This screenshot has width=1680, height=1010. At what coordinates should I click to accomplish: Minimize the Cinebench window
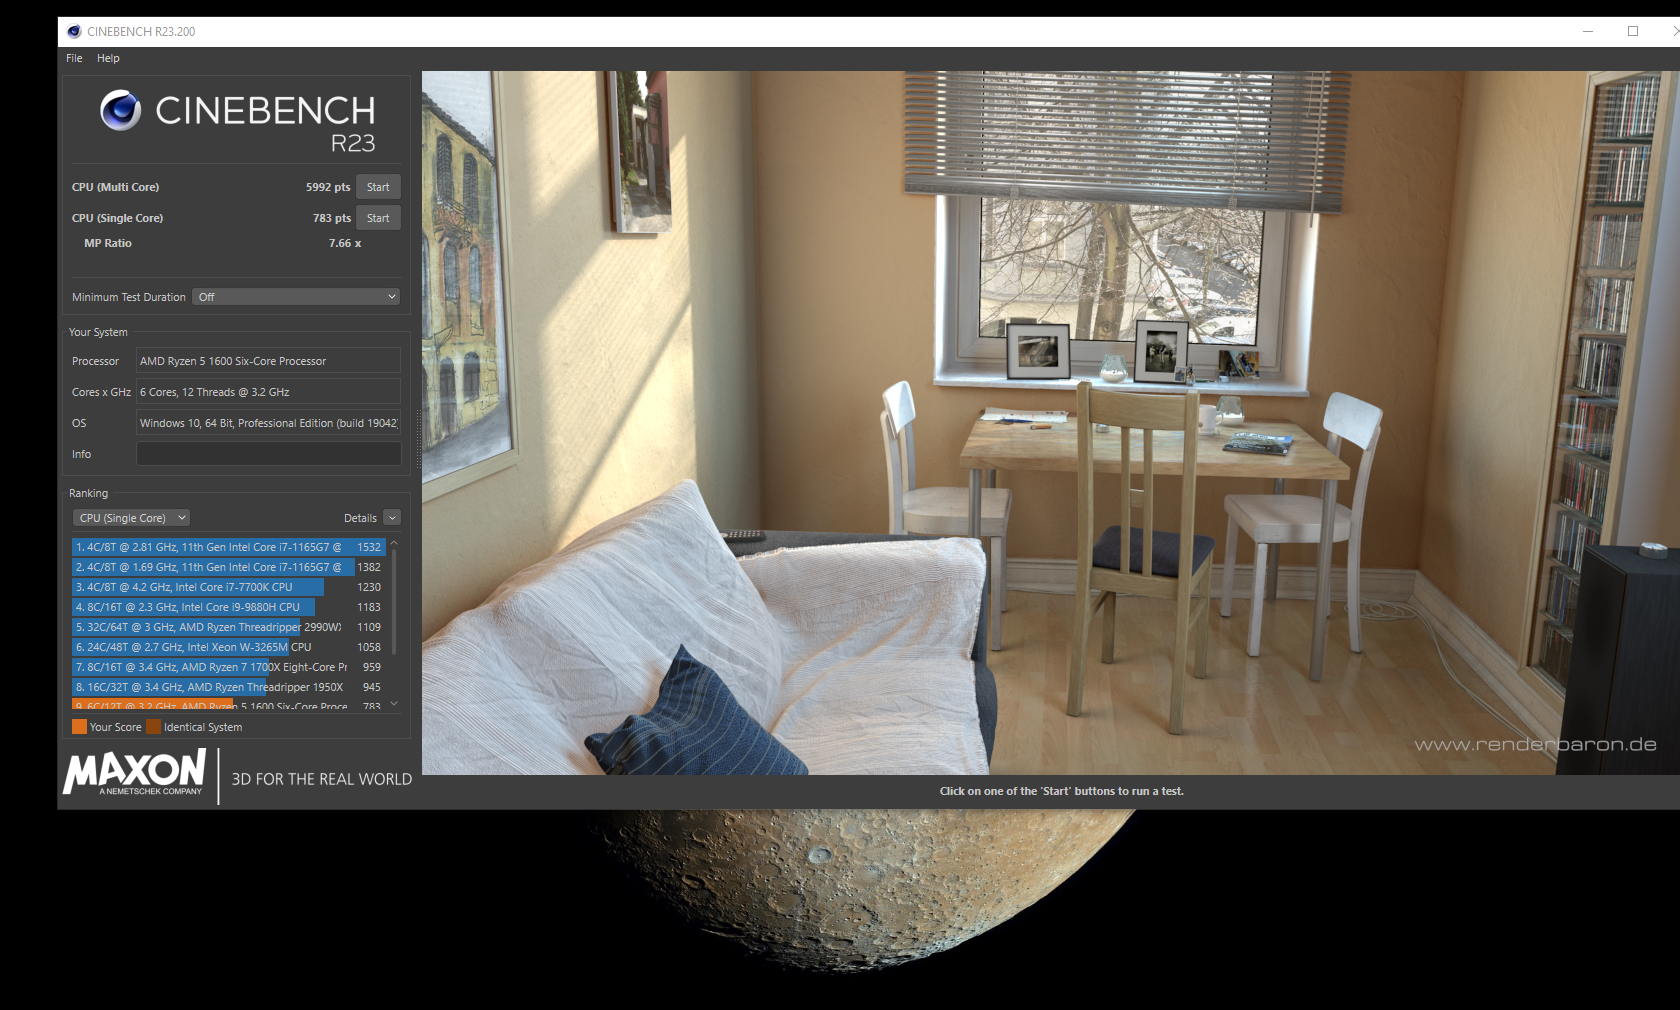1588,31
